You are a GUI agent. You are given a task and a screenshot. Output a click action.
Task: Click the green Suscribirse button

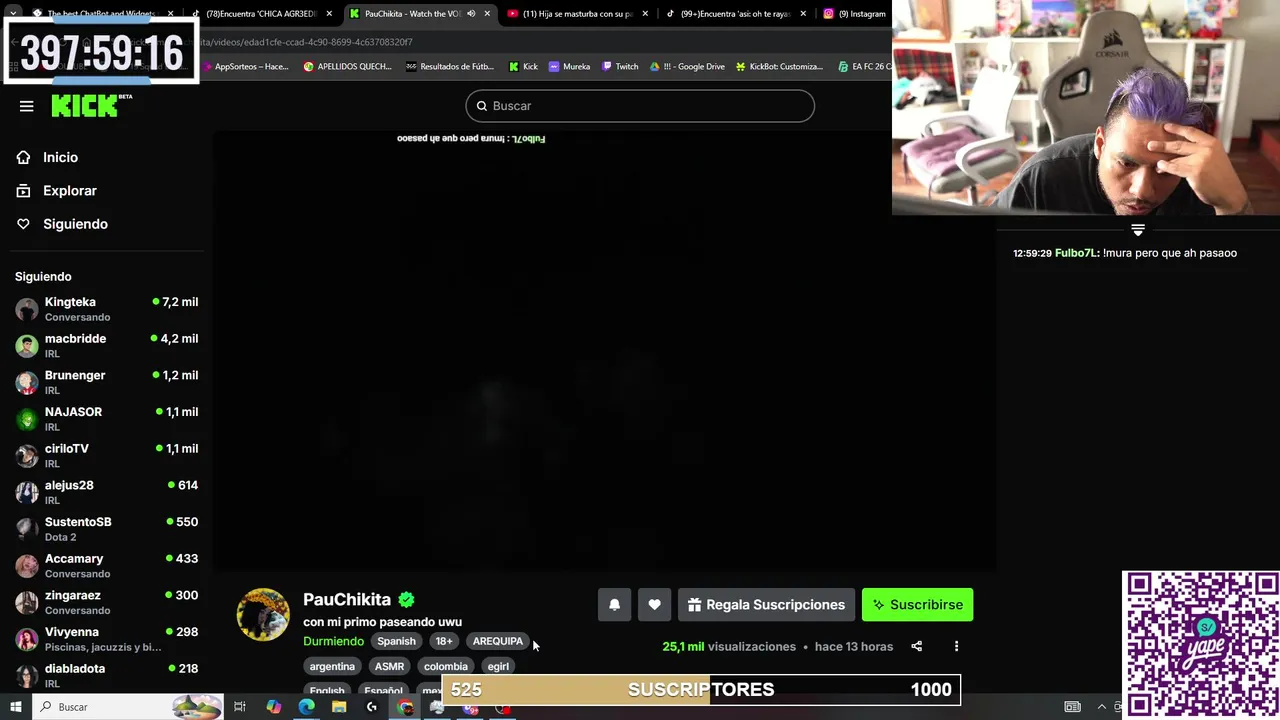pos(917,604)
